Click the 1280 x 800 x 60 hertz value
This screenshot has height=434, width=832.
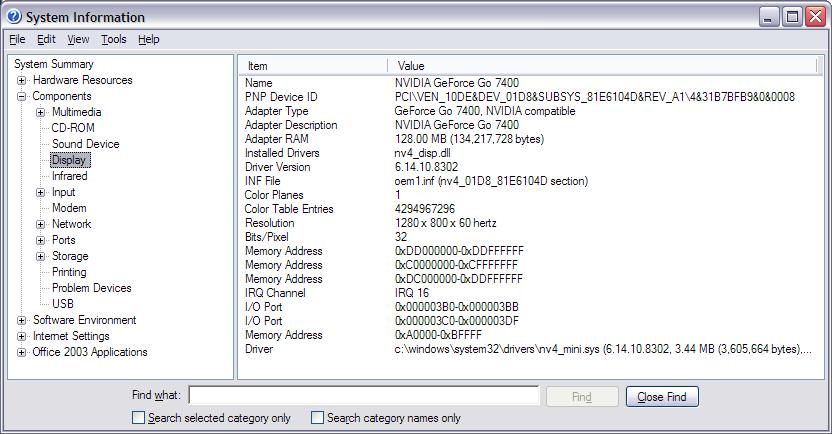446,223
